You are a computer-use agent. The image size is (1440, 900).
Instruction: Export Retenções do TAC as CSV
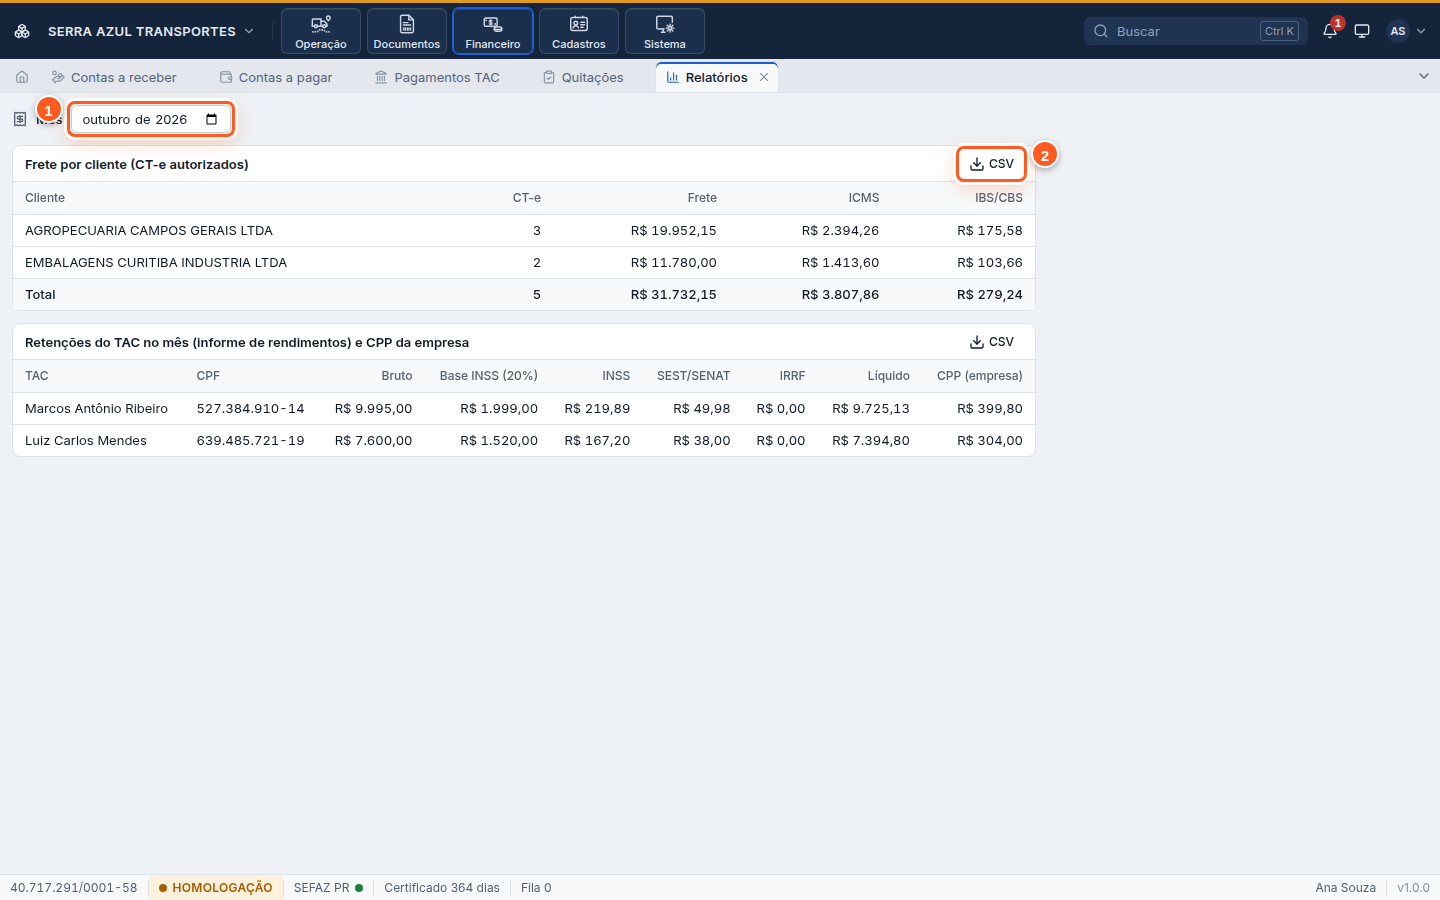992,342
